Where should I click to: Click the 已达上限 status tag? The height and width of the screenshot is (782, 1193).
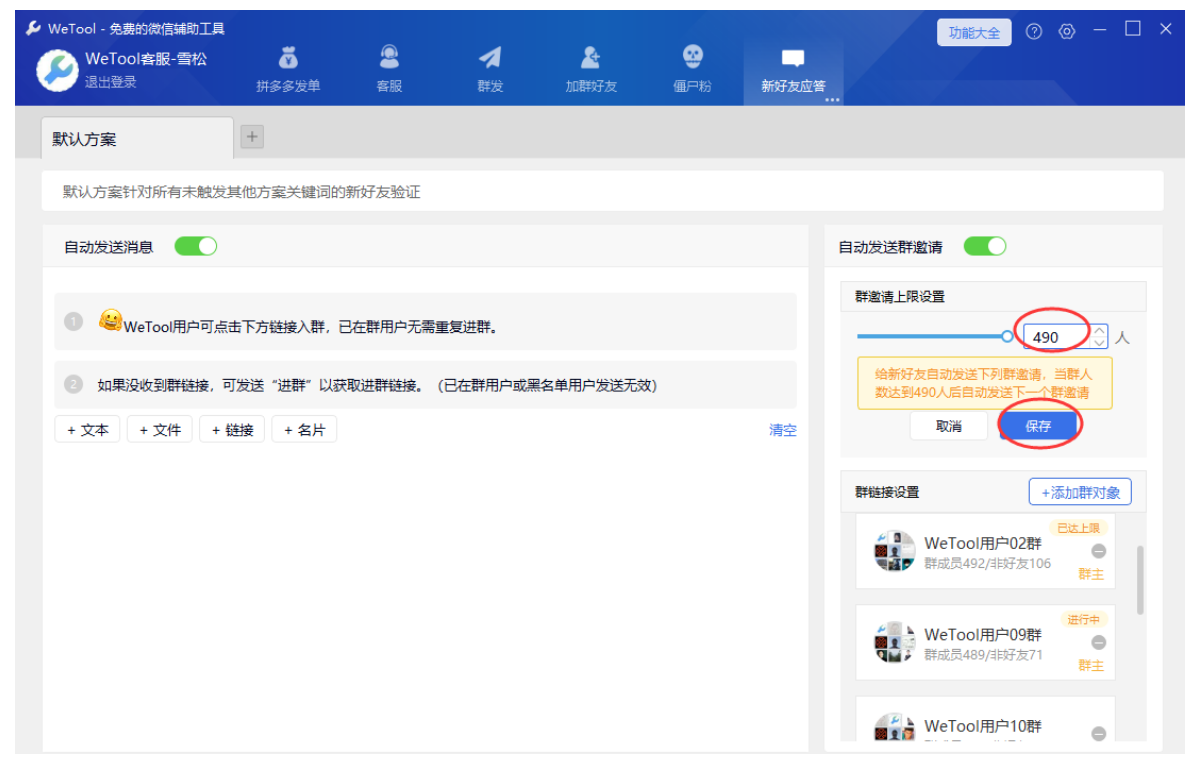tap(1078, 528)
